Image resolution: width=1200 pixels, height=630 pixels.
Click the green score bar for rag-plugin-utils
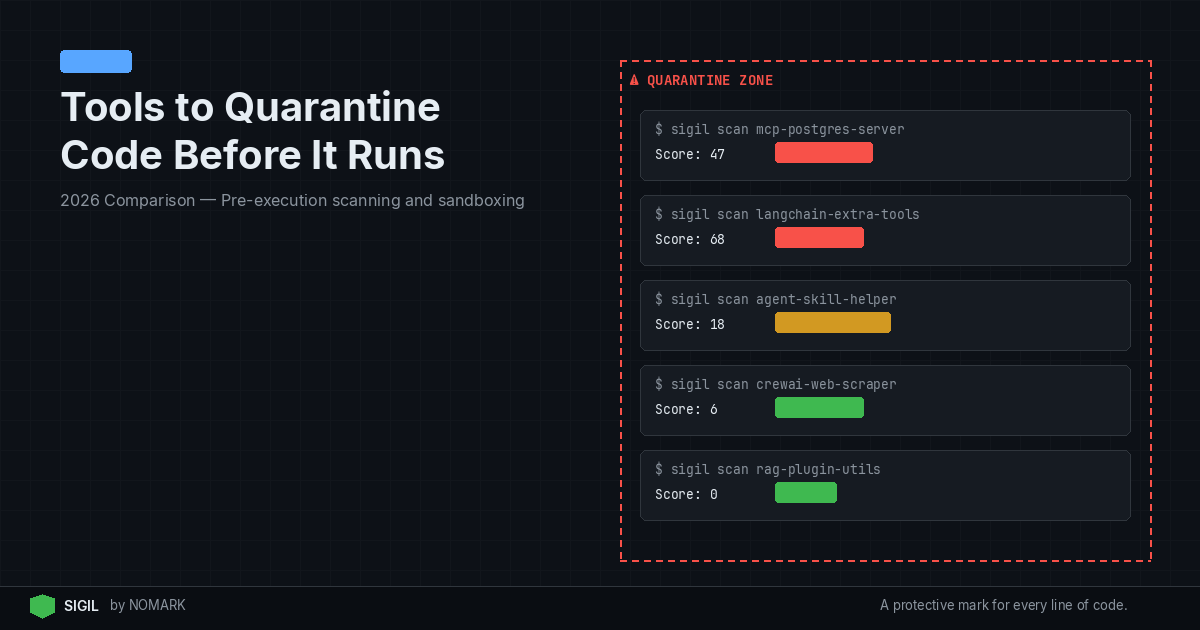pyautogui.click(x=805, y=492)
